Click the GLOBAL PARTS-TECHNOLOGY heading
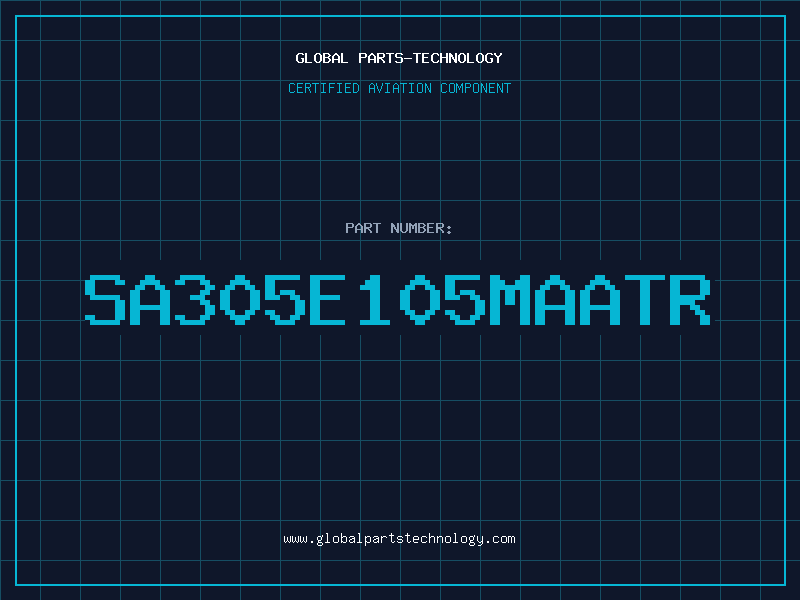Viewport: 800px width, 600px height. click(399, 58)
